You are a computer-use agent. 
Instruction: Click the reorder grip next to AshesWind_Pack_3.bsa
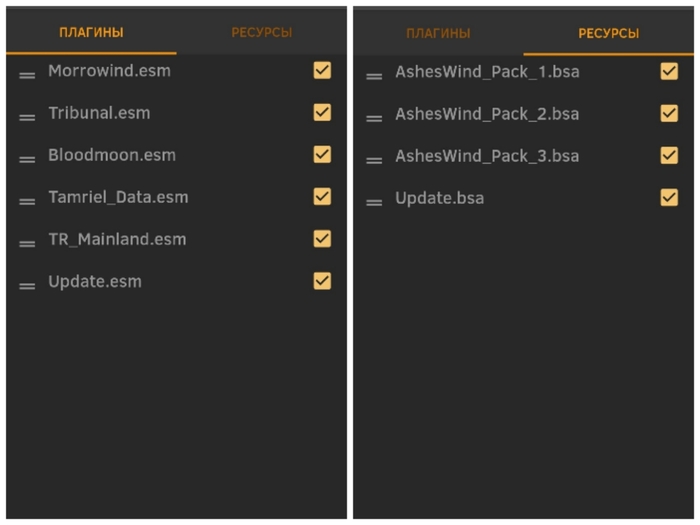(x=374, y=159)
